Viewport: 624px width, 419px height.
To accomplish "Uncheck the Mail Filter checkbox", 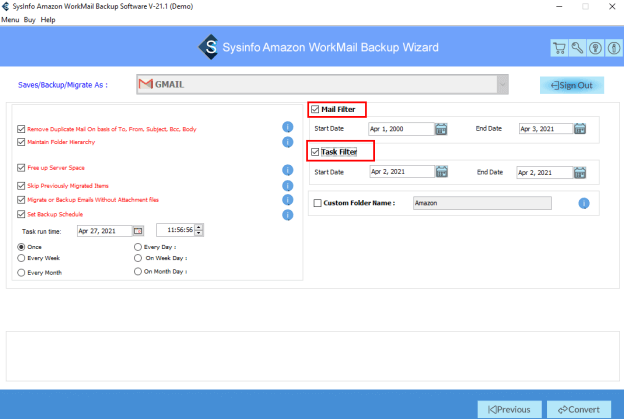I will tap(315, 109).
